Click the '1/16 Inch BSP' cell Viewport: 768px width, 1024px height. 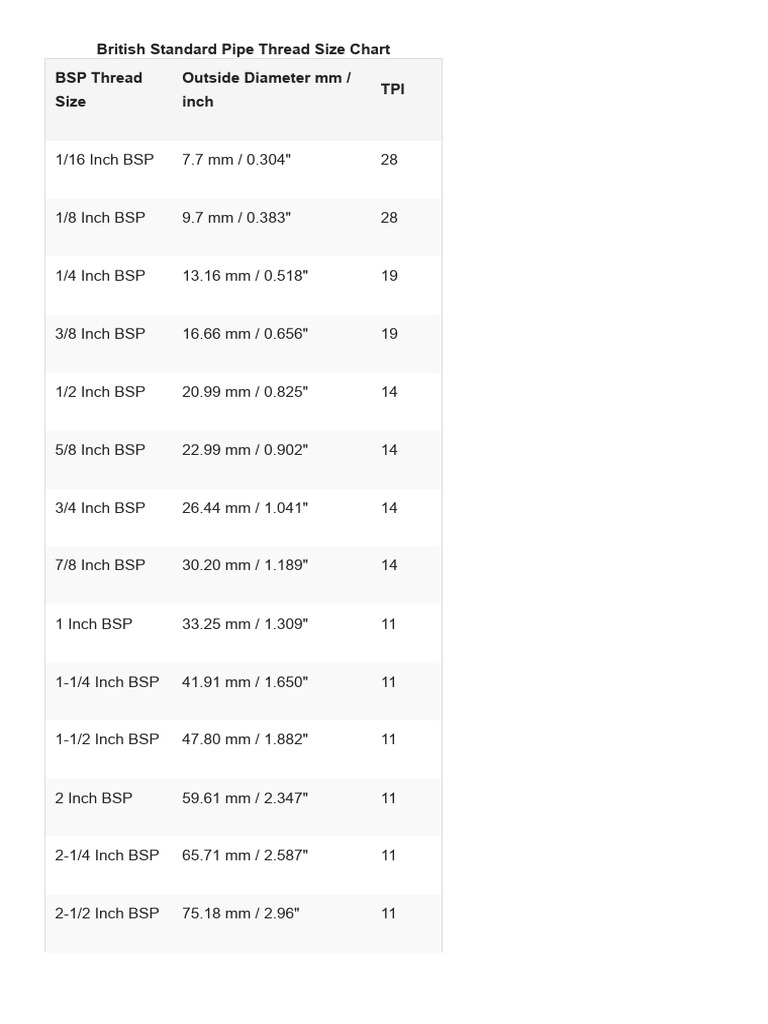pos(105,159)
